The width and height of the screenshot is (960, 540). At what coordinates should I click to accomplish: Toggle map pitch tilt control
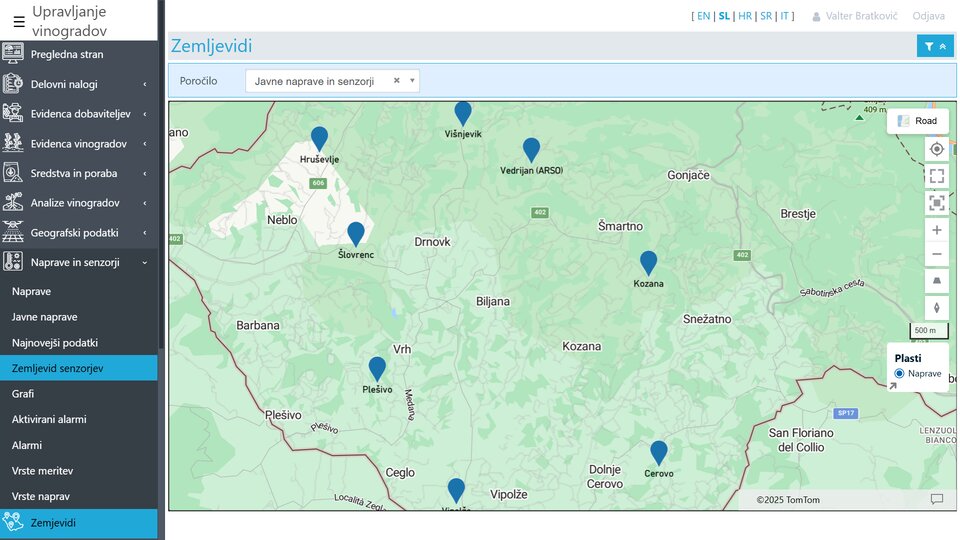pos(936,282)
